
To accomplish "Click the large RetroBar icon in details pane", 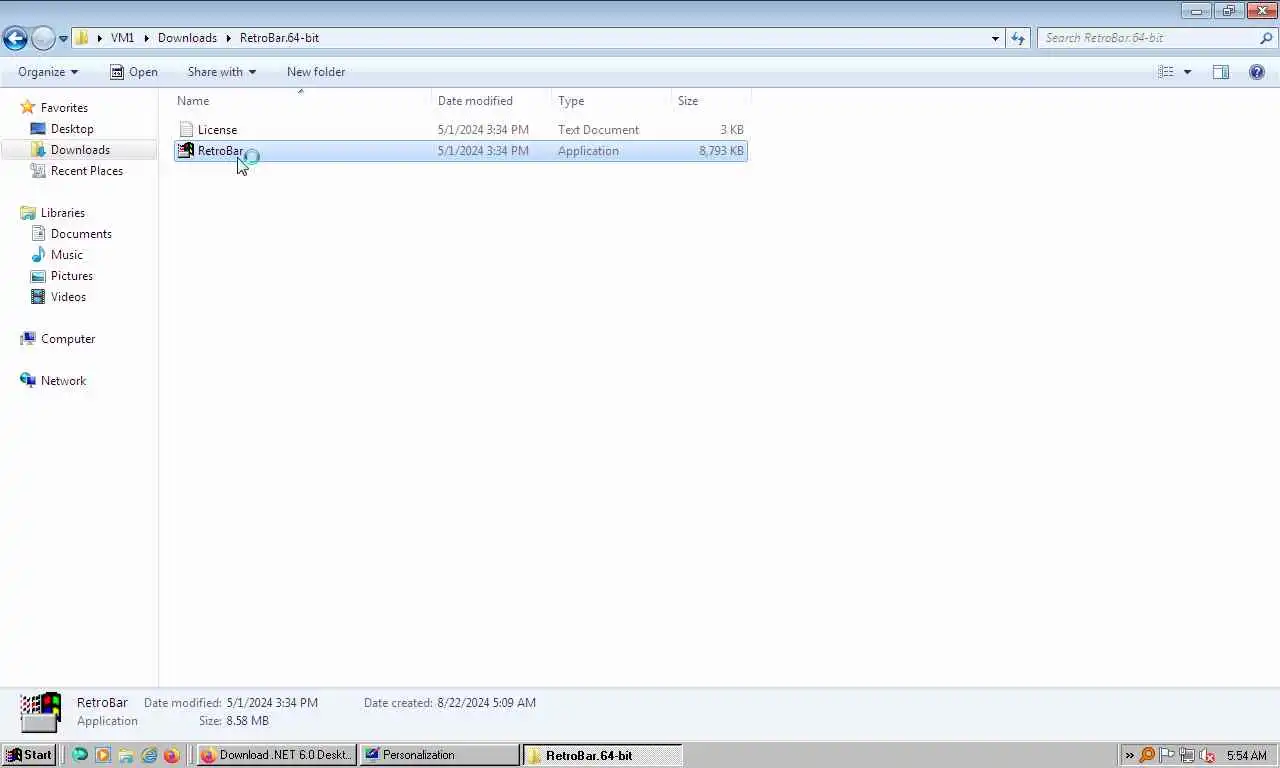I will click(x=41, y=712).
